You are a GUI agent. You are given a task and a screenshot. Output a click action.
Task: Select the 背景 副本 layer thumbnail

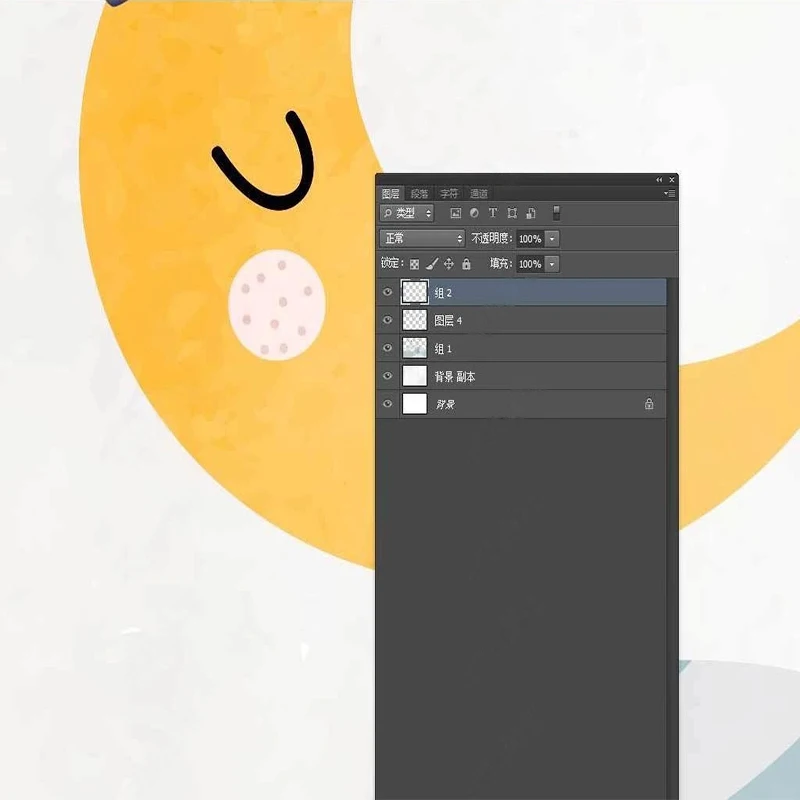(x=415, y=376)
